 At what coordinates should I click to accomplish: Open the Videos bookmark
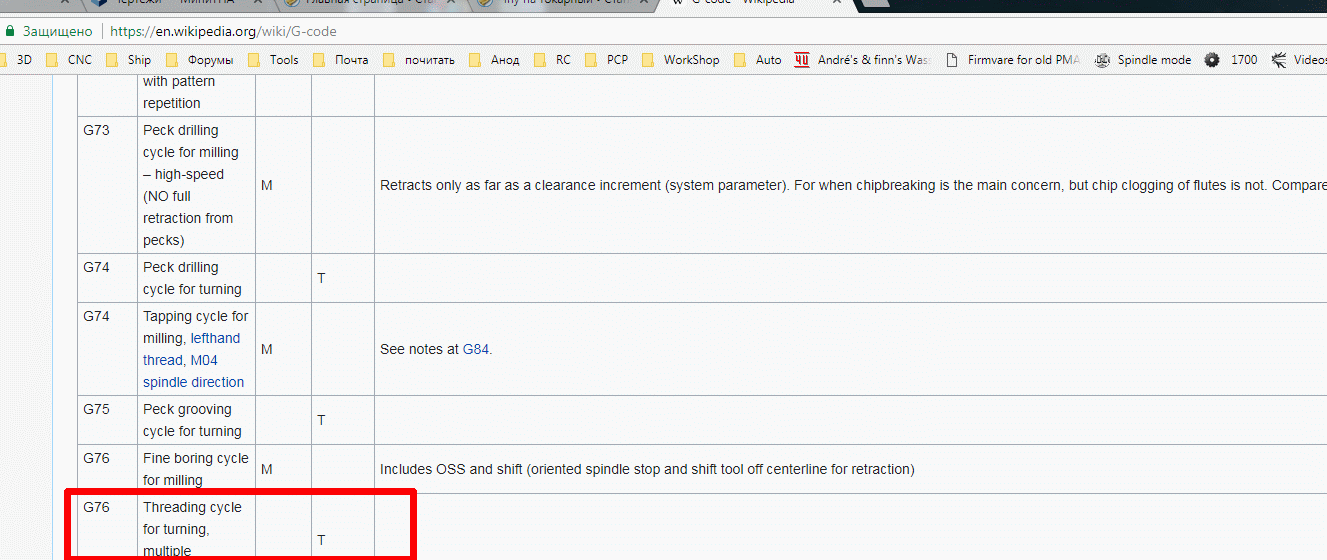click(x=1299, y=60)
